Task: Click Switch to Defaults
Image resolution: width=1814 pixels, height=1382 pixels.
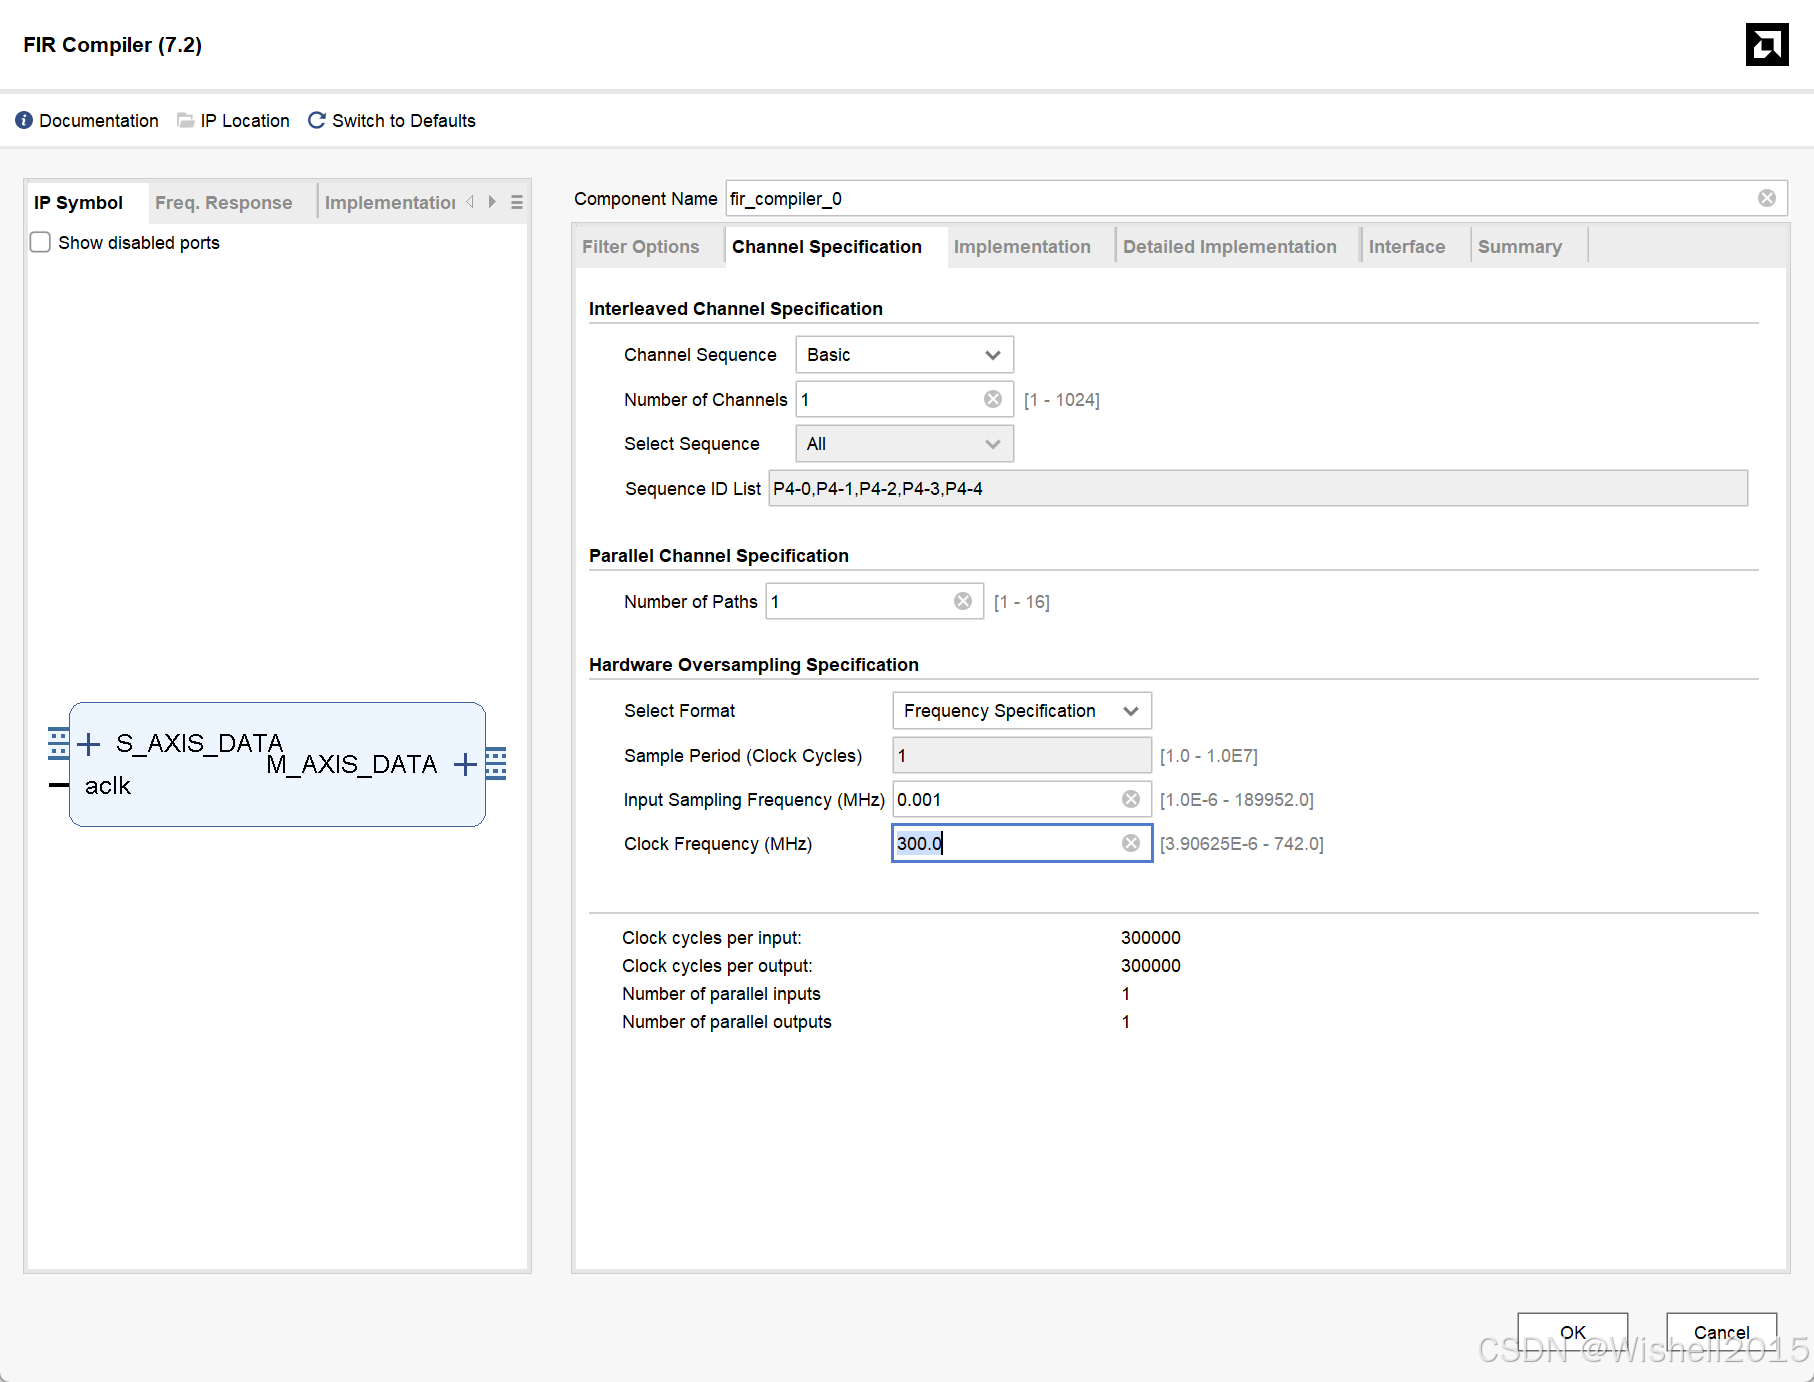Action: [x=404, y=120]
